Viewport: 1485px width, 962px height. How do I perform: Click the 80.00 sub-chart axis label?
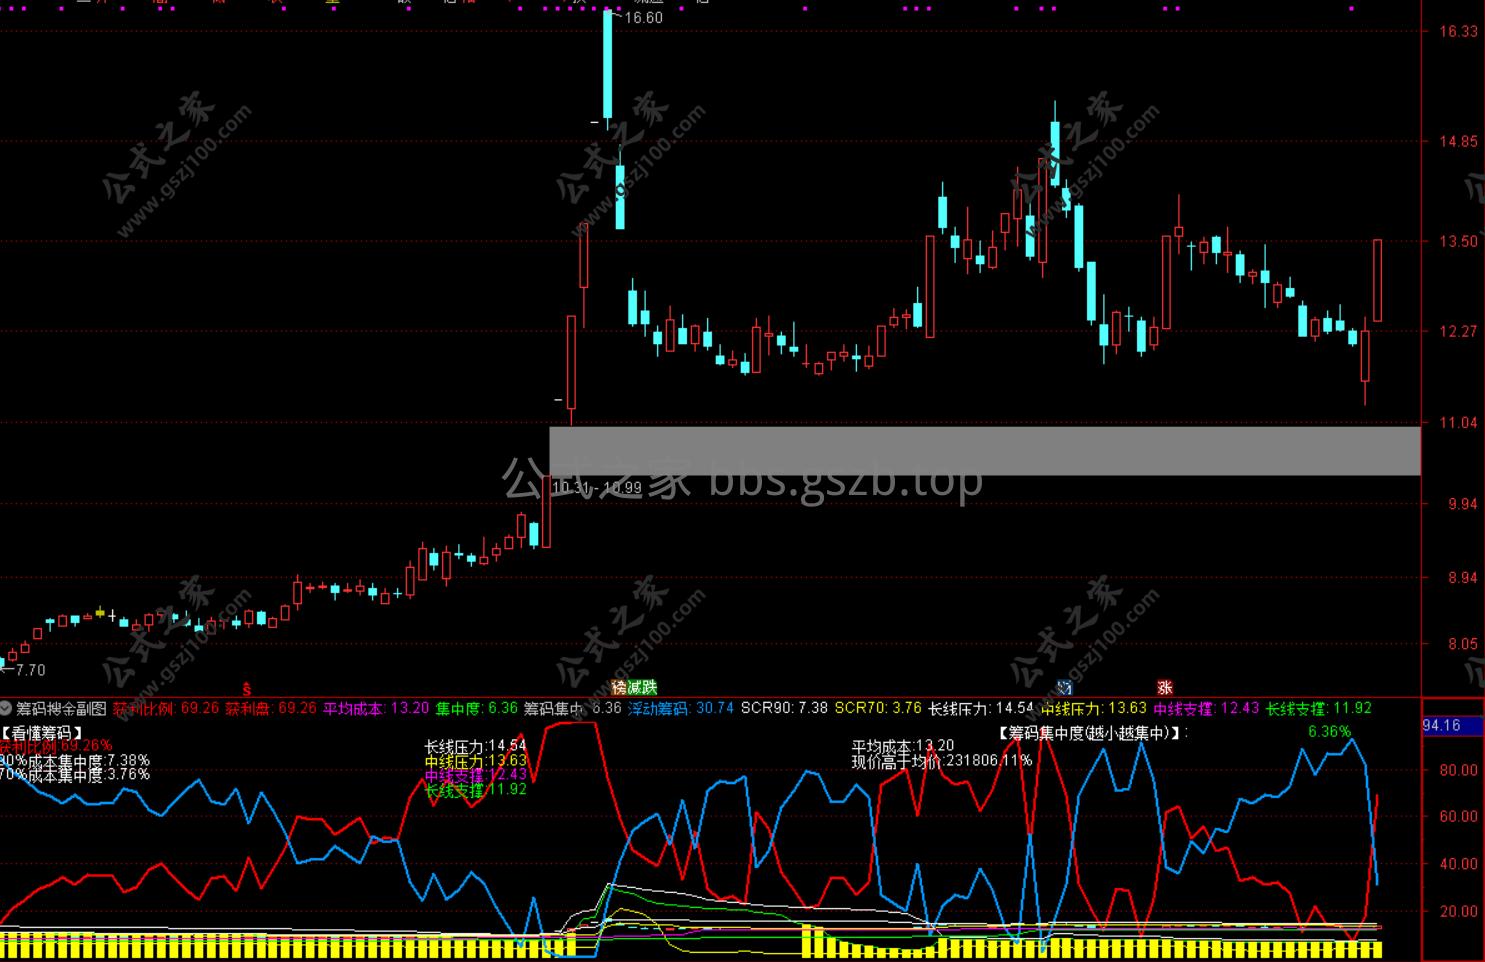point(1458,770)
